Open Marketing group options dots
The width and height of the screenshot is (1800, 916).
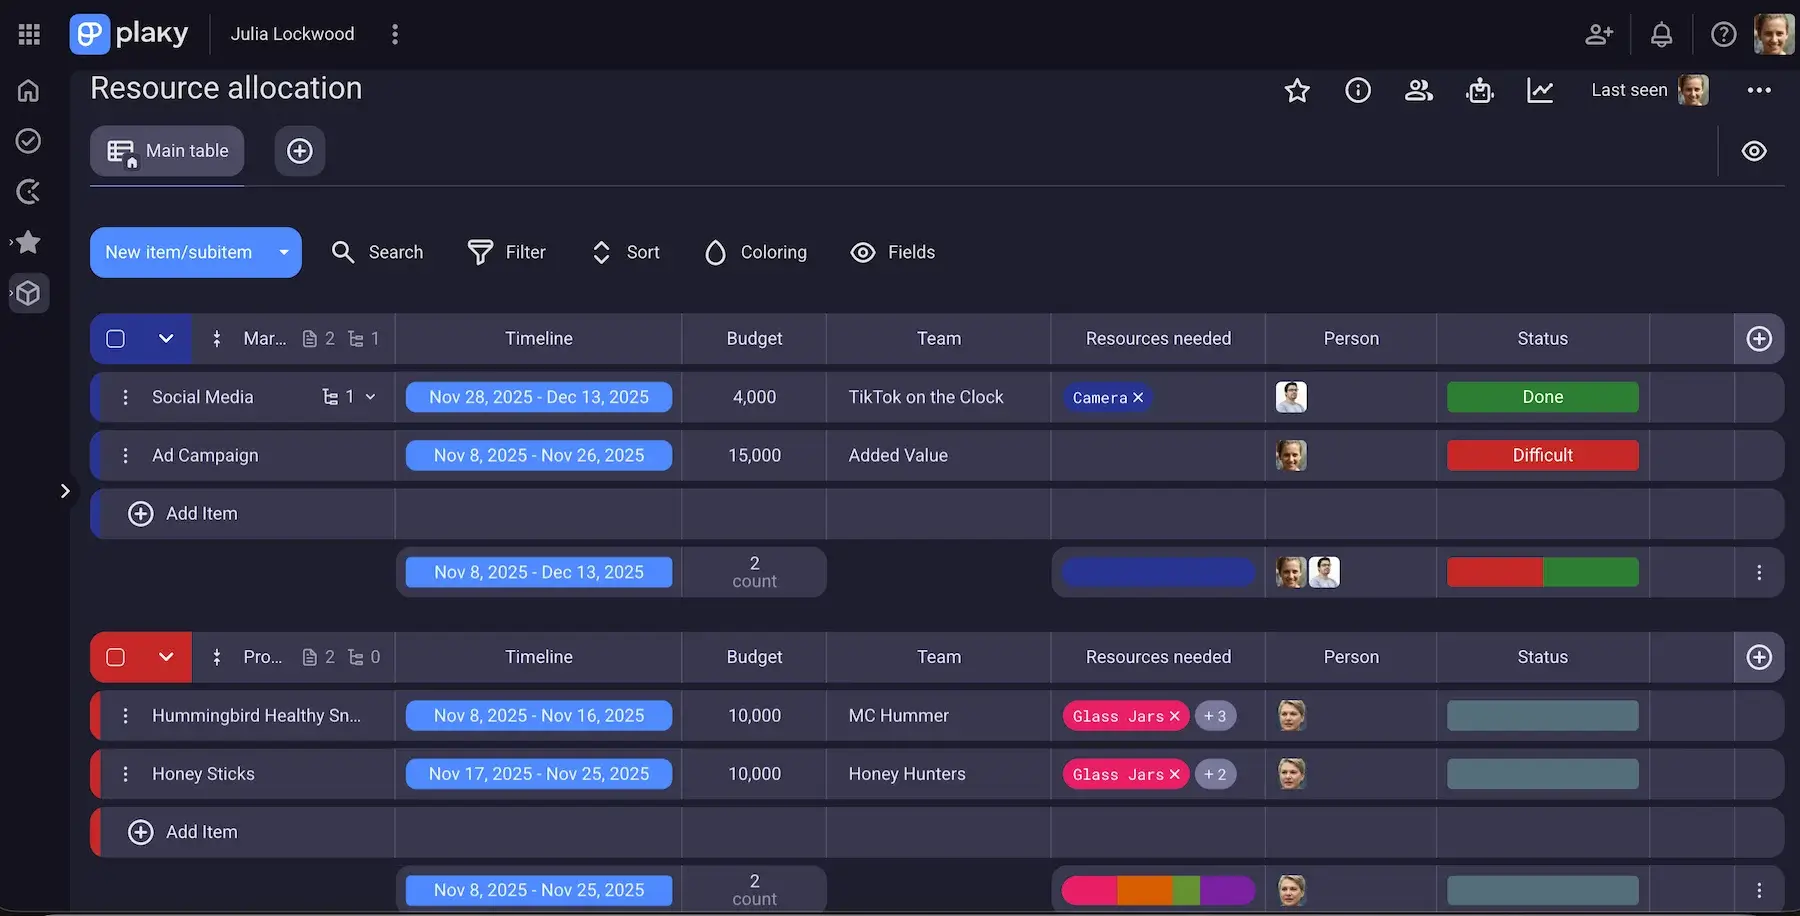click(x=217, y=339)
